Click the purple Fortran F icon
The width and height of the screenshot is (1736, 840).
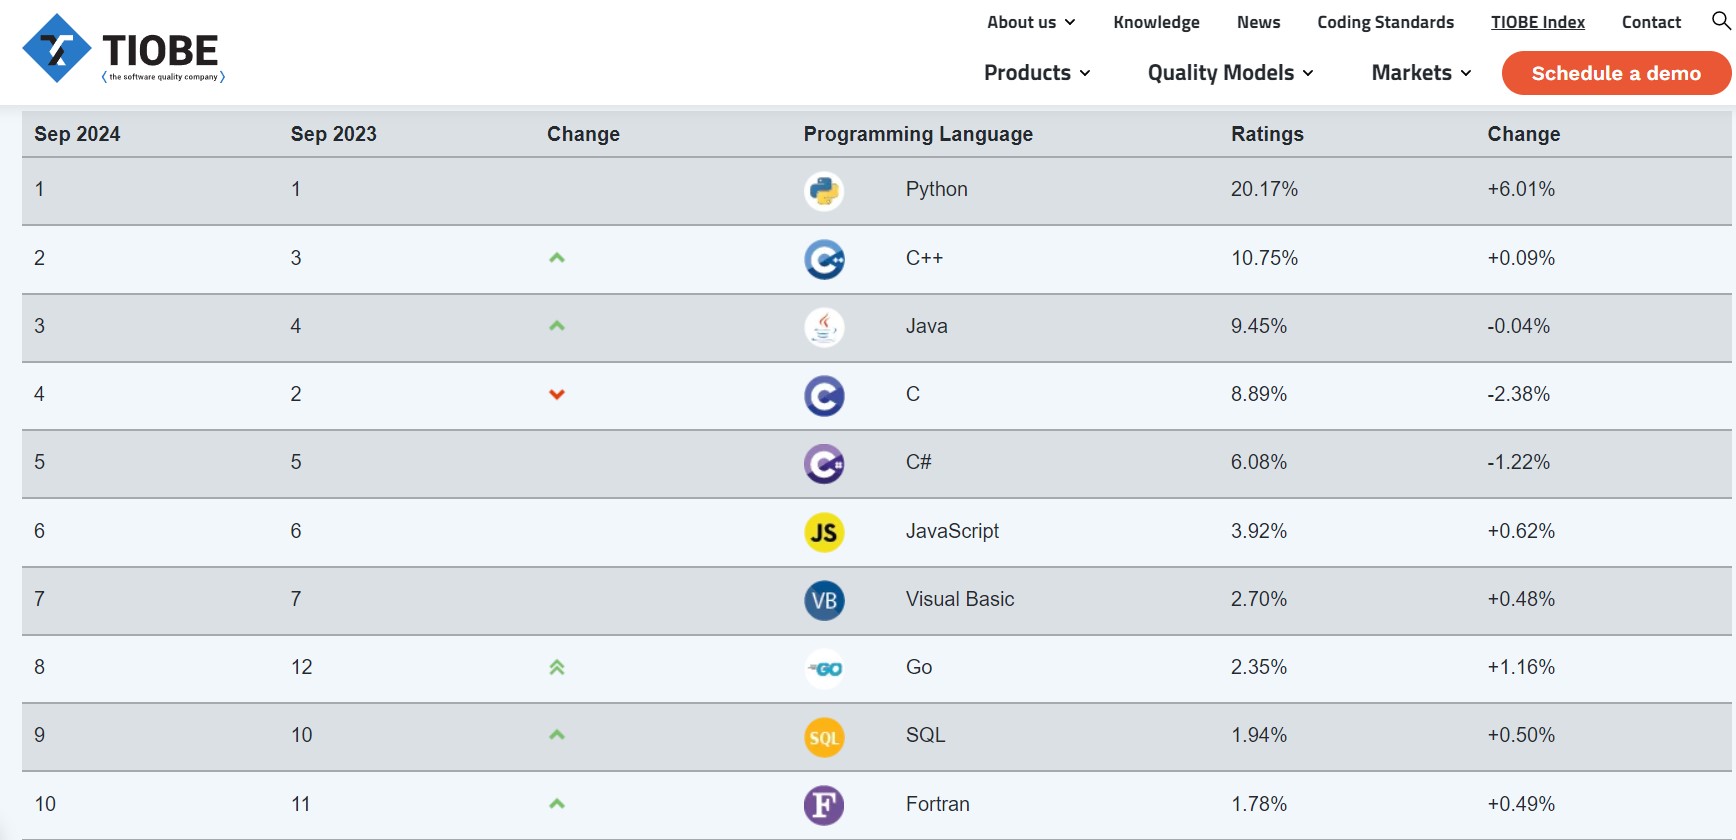coord(824,805)
